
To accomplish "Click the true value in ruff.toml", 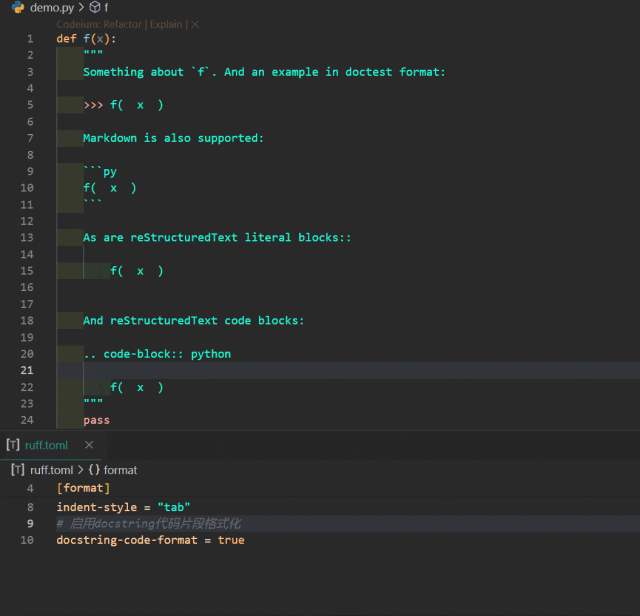I will [231, 540].
